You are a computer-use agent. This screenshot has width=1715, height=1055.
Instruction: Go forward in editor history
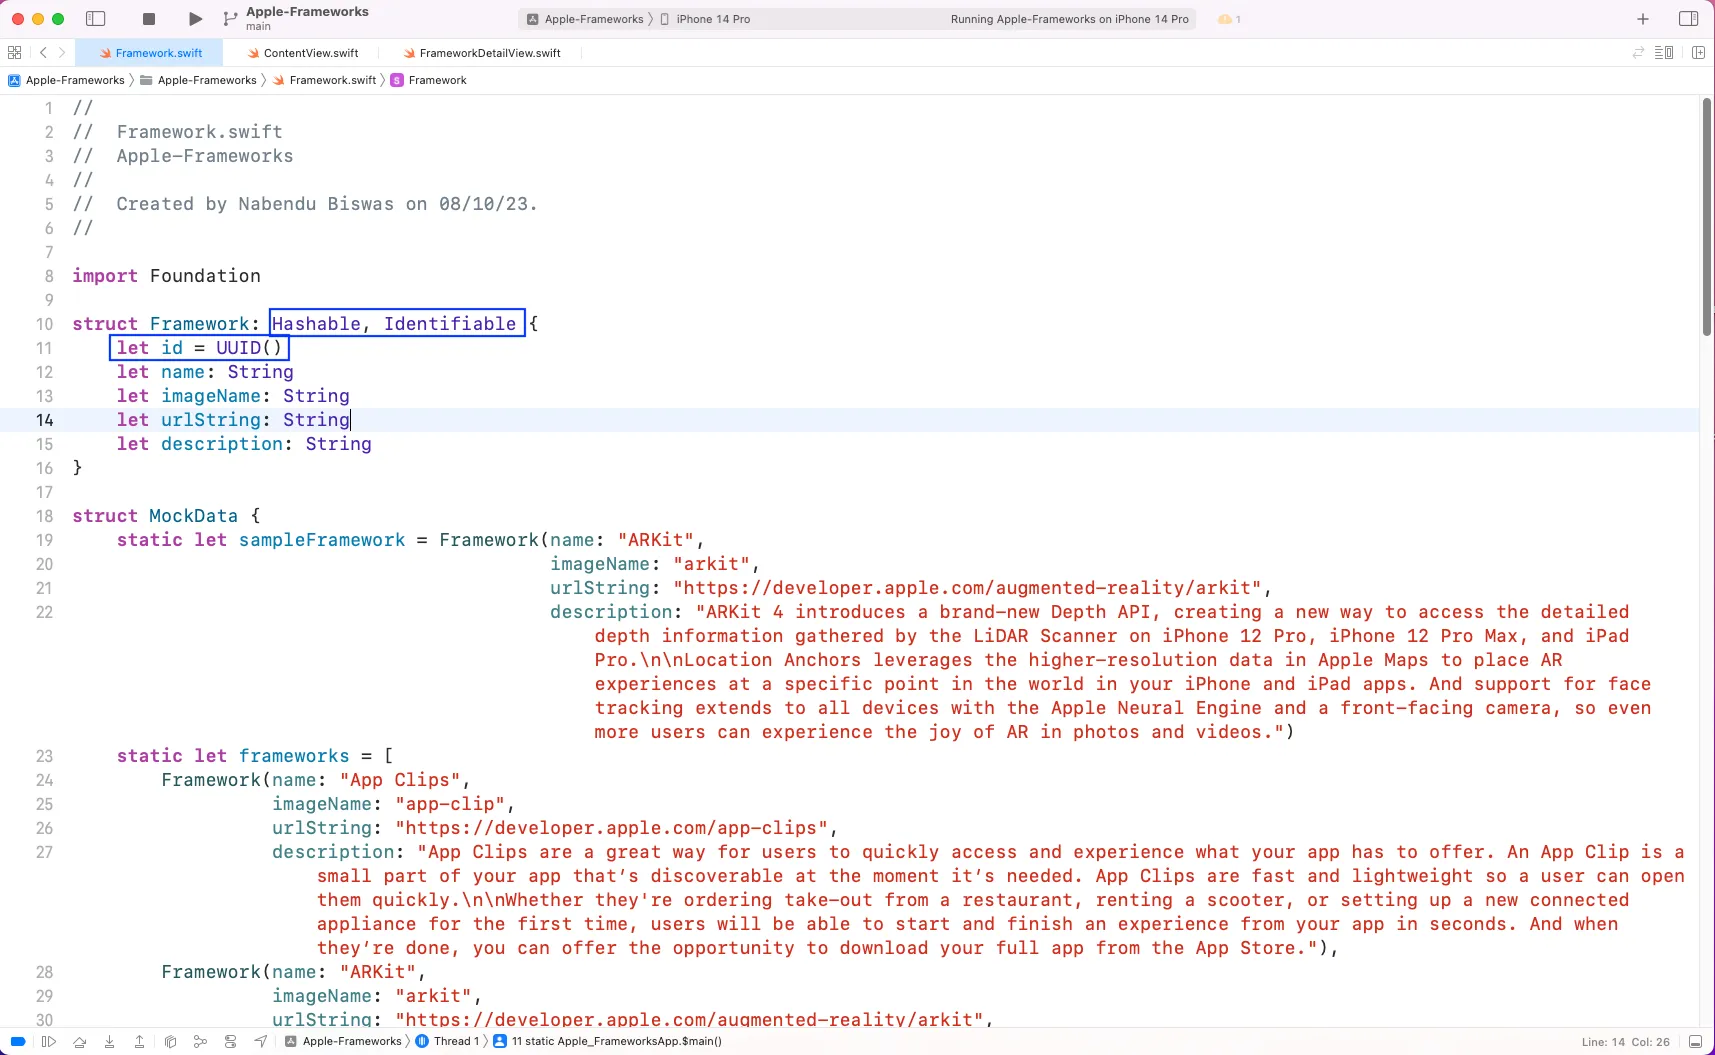62,53
